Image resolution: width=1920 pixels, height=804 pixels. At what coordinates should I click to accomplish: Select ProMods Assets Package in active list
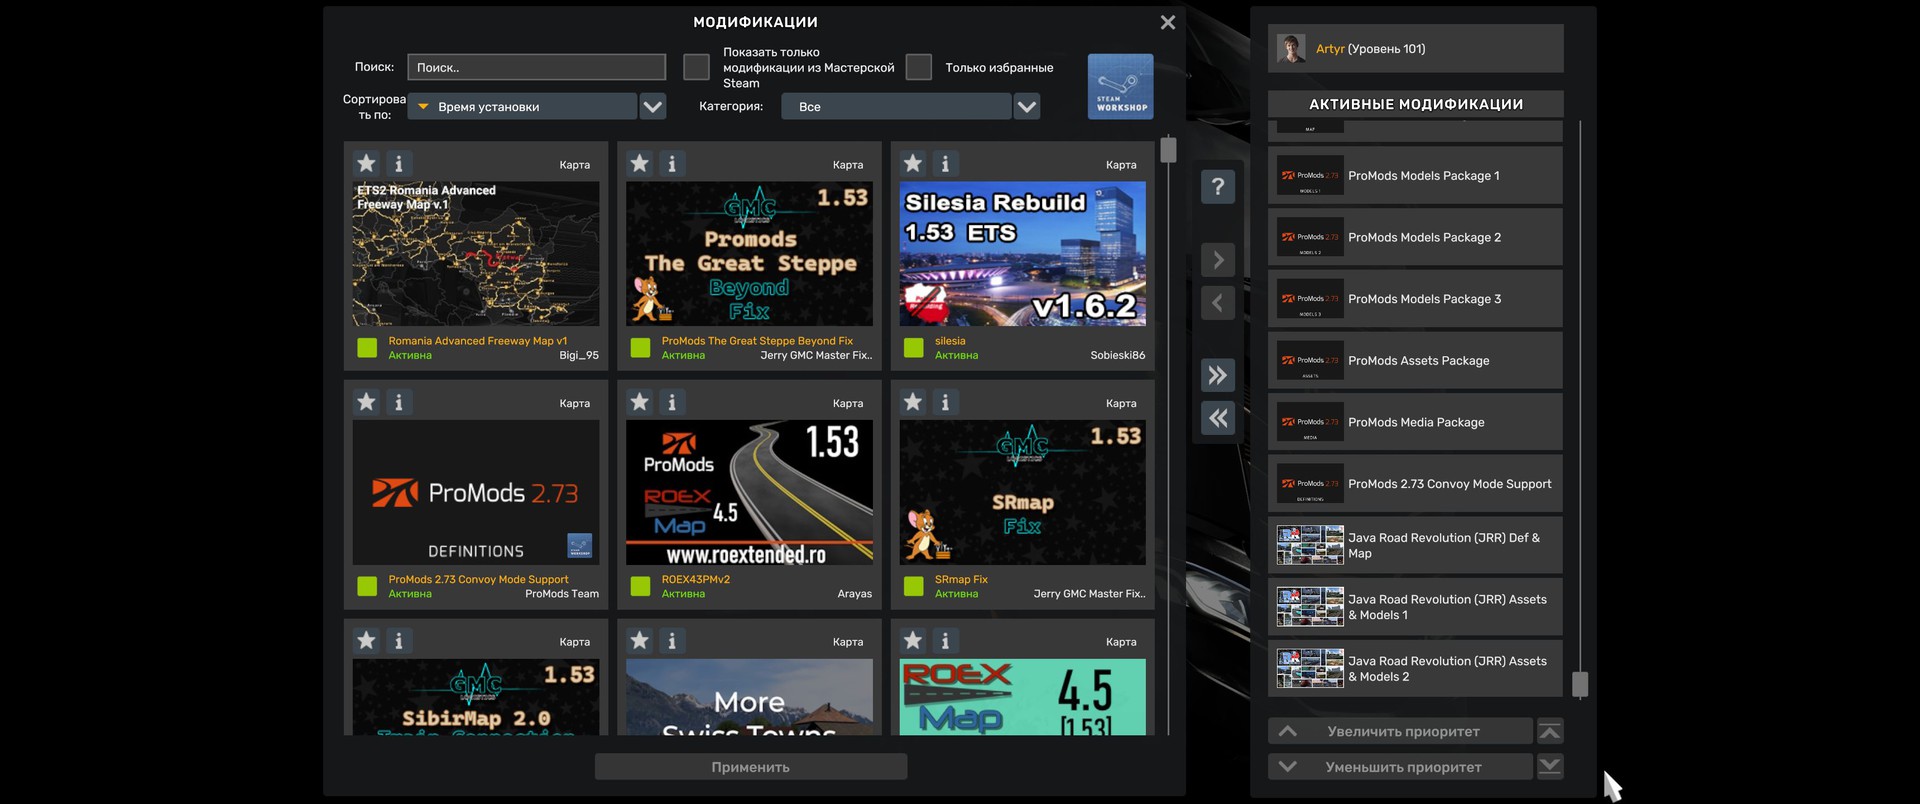click(1415, 361)
